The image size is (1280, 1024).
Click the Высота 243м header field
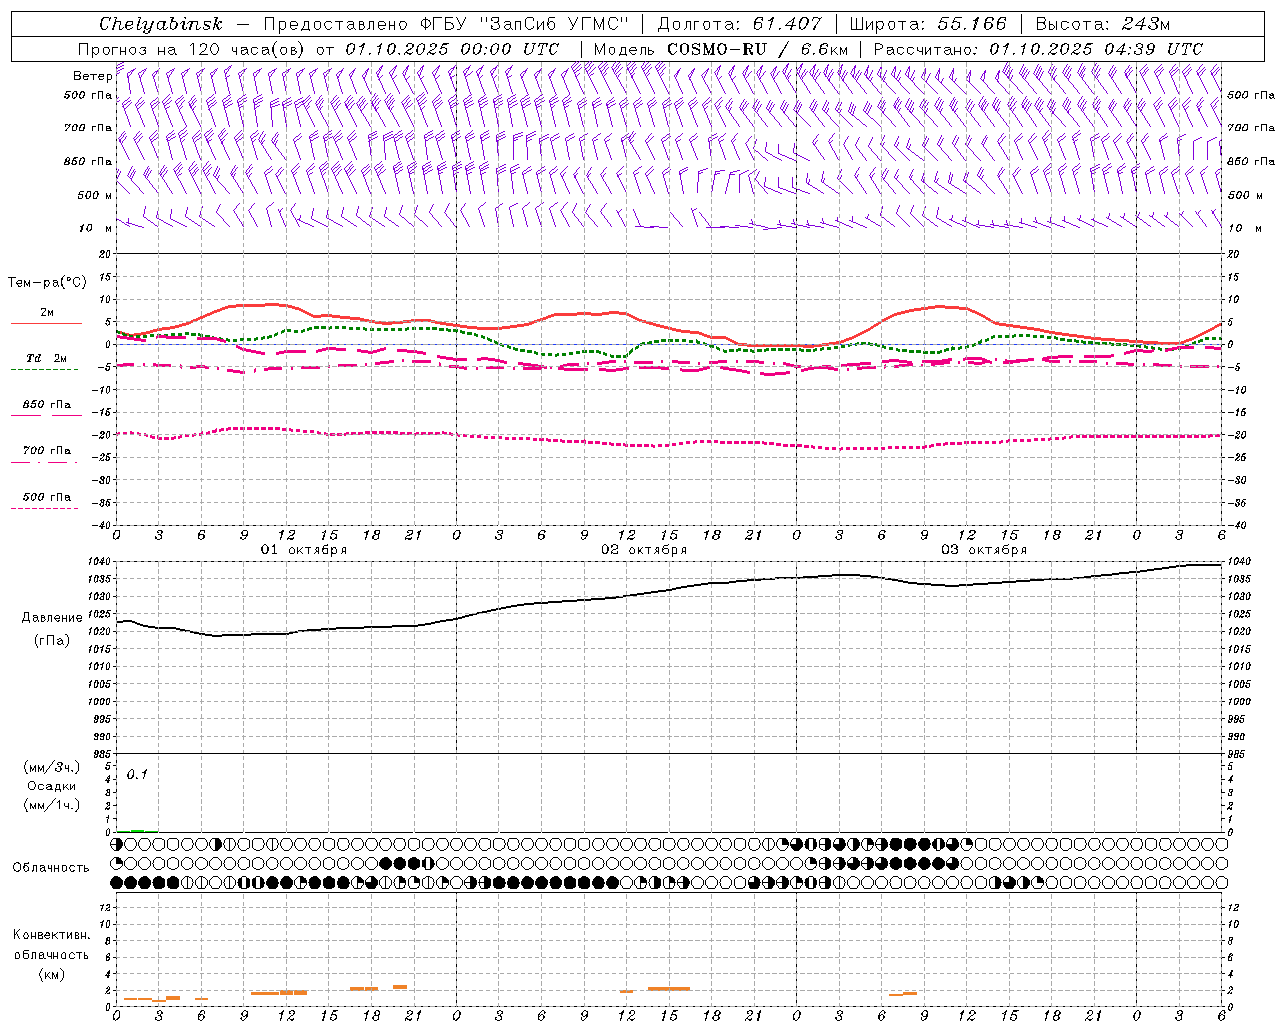pyautogui.click(x=1102, y=24)
